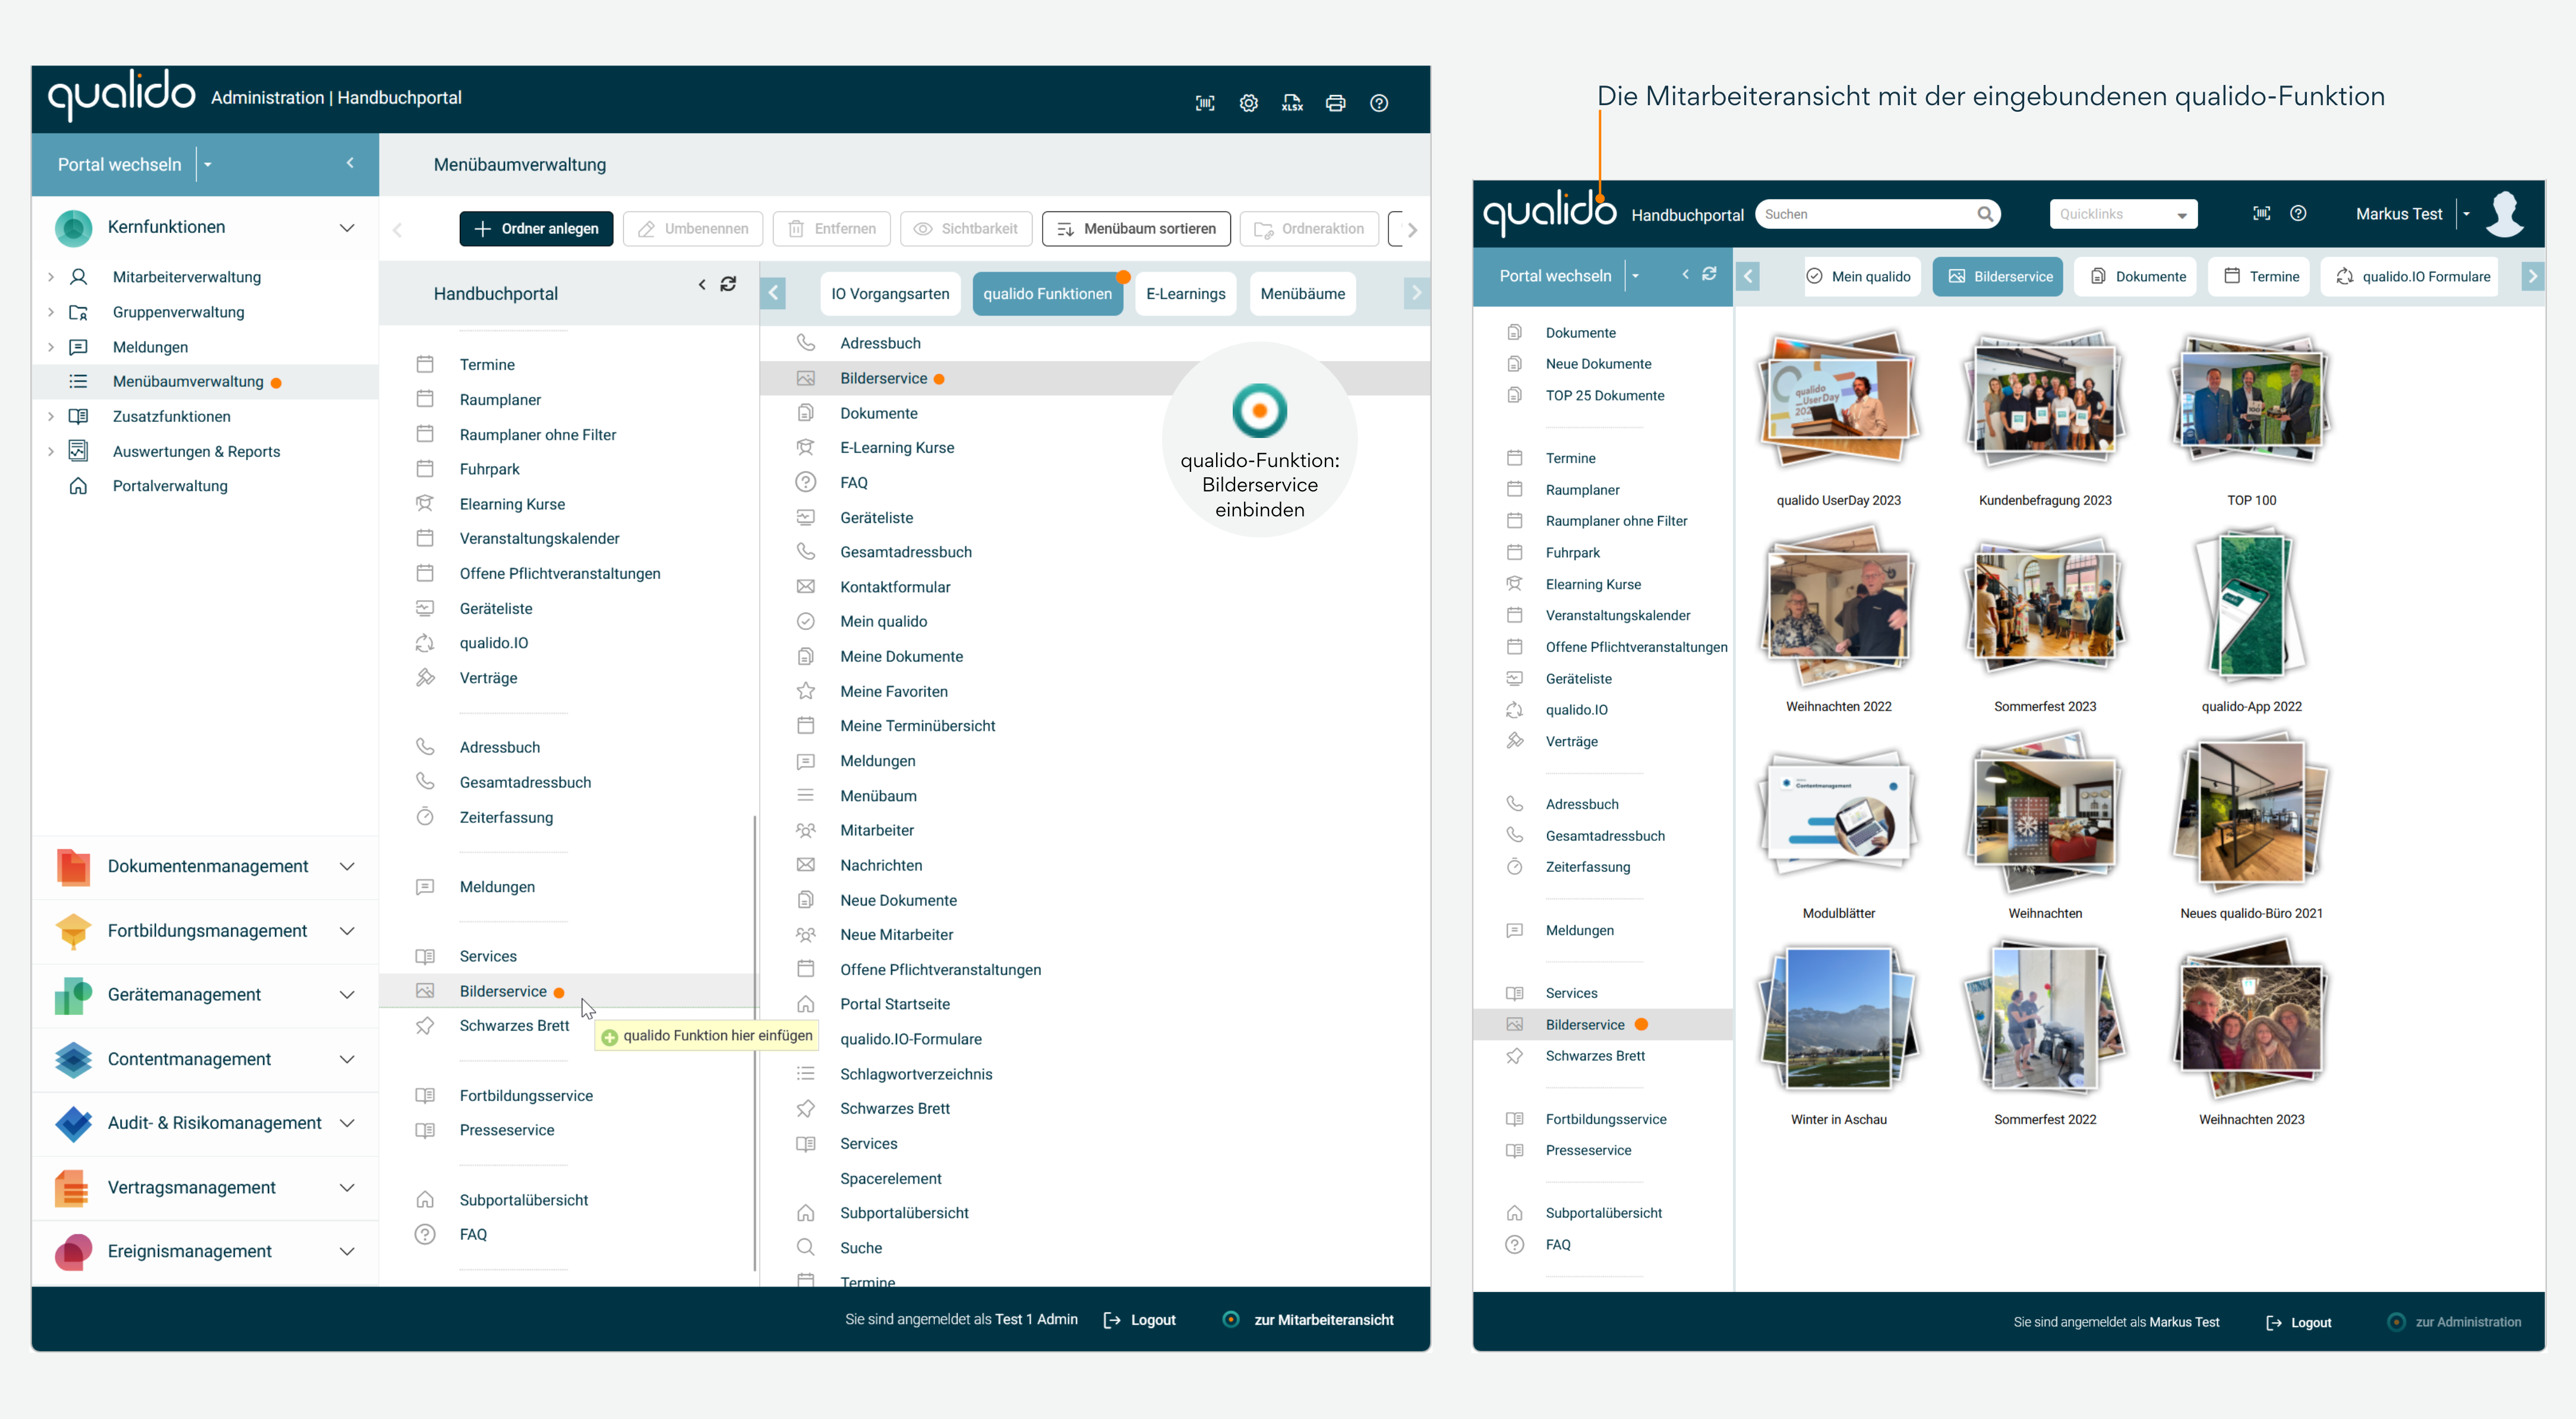Viewport: 2576px width, 1419px height.
Task: Select Menübaumverwaltung in the admin sidebar
Action: [205, 382]
